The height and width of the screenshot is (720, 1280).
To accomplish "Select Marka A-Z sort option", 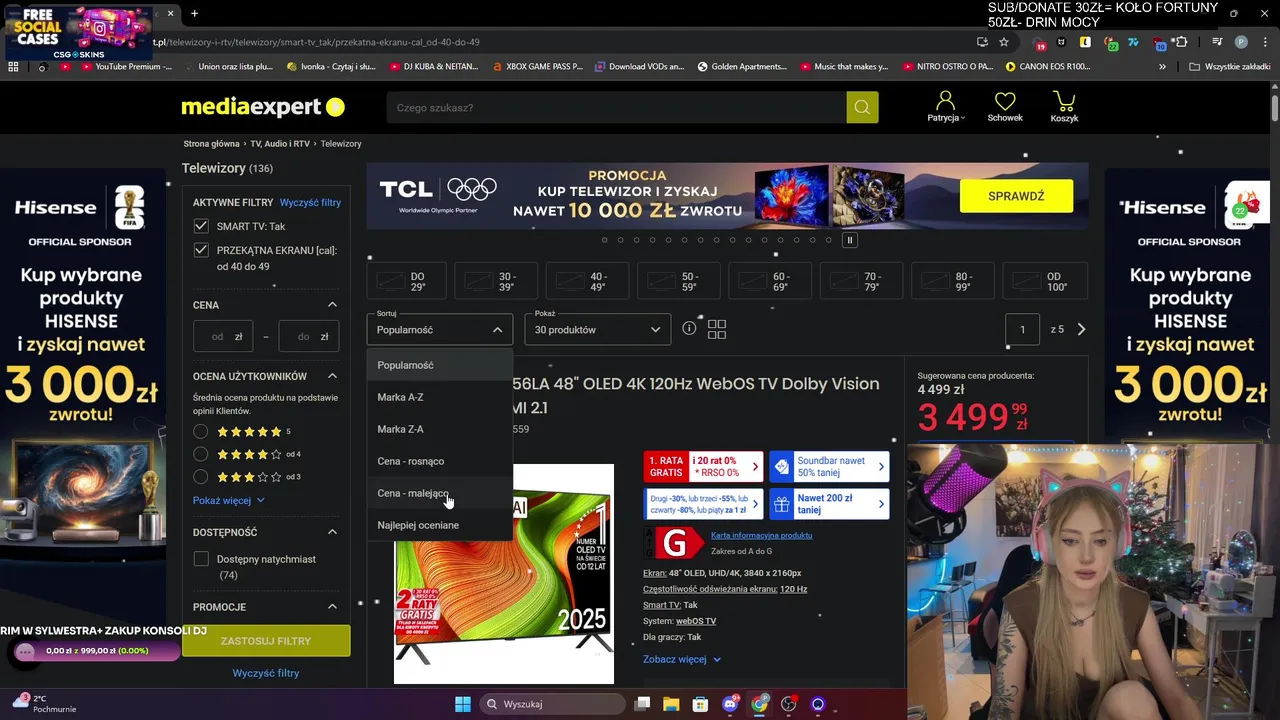I will pos(440,397).
